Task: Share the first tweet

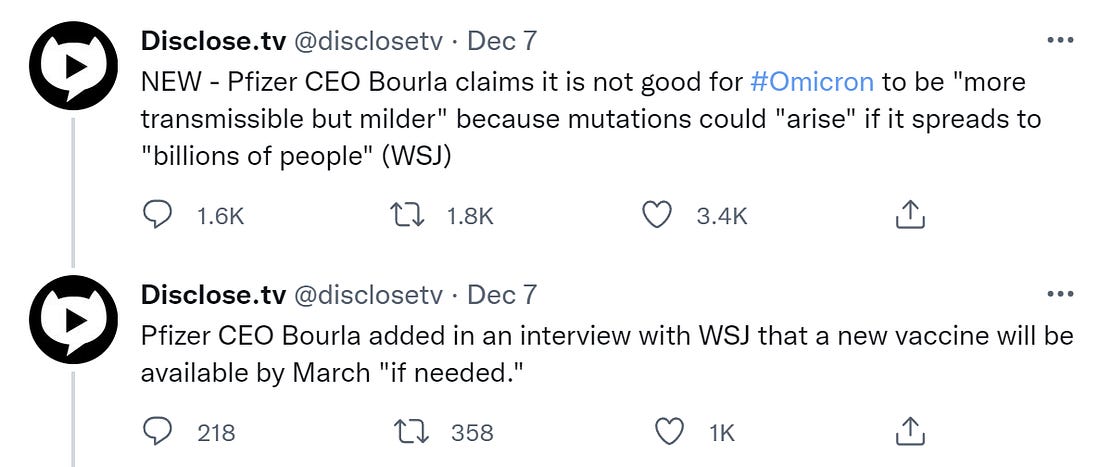Action: coord(908,214)
